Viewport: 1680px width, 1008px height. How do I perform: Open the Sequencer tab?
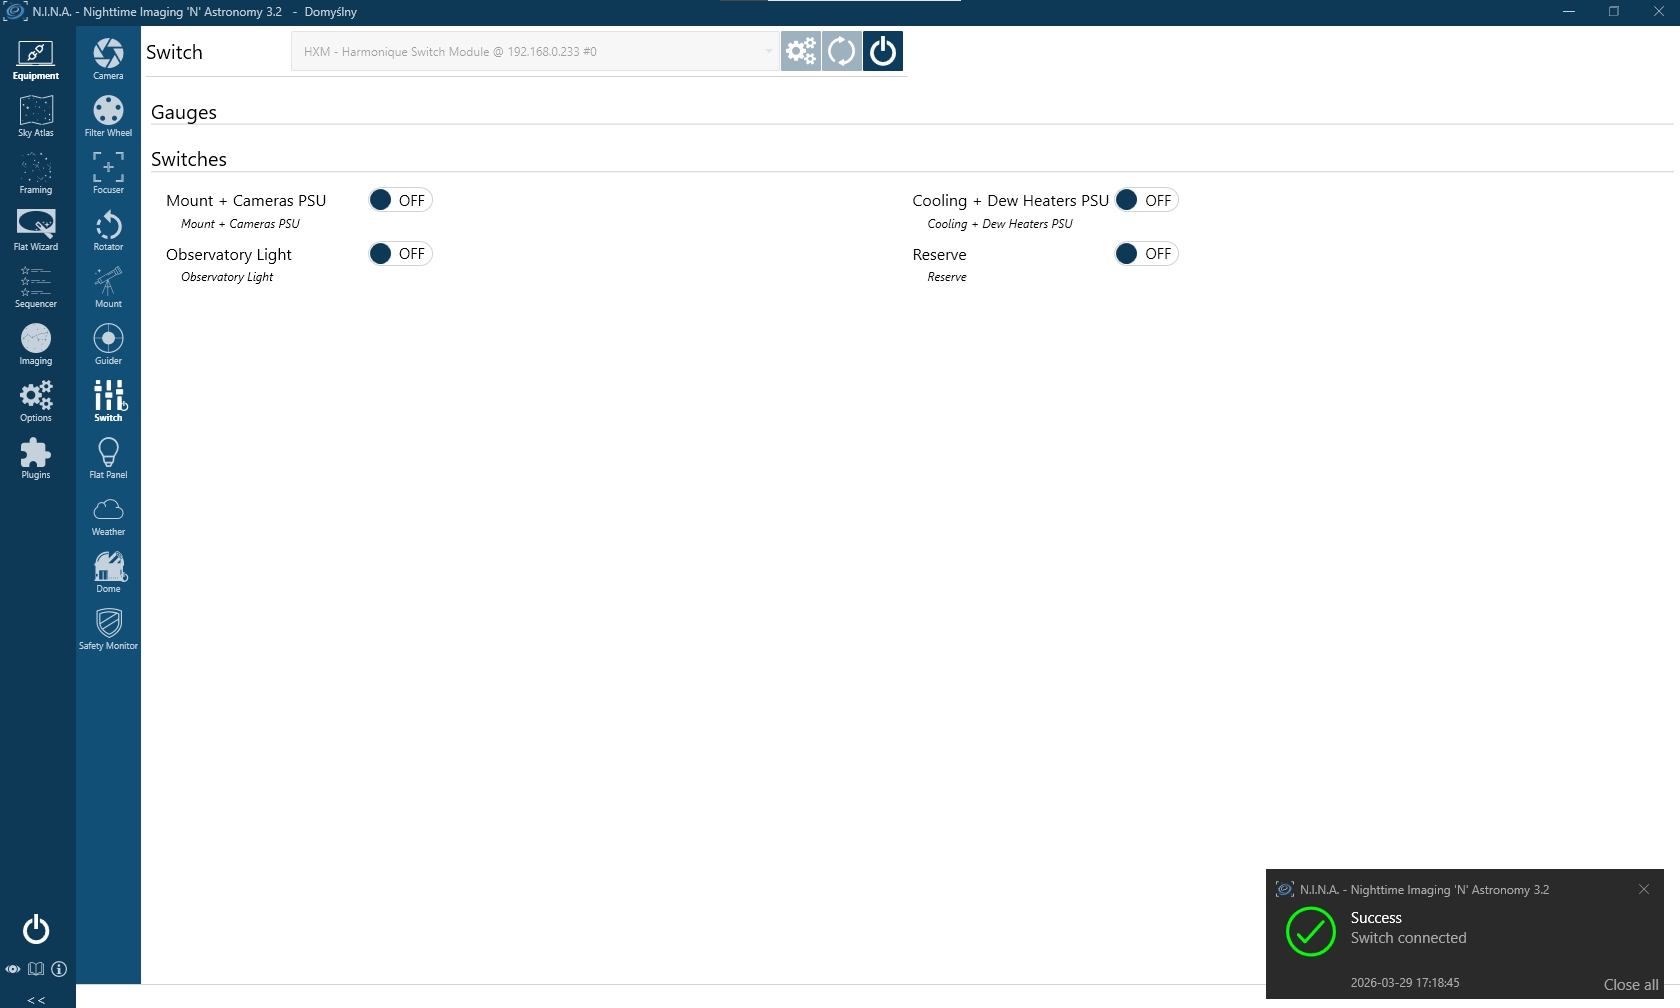(36, 286)
